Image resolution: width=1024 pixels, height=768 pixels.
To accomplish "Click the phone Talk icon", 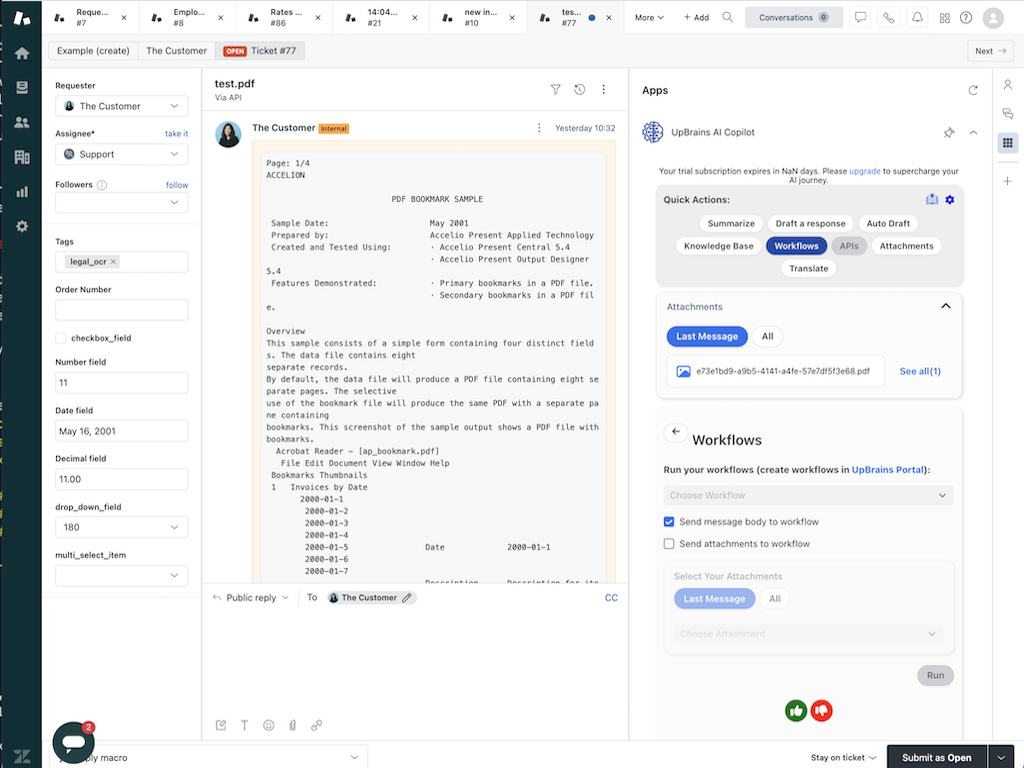I will tap(889, 18).
